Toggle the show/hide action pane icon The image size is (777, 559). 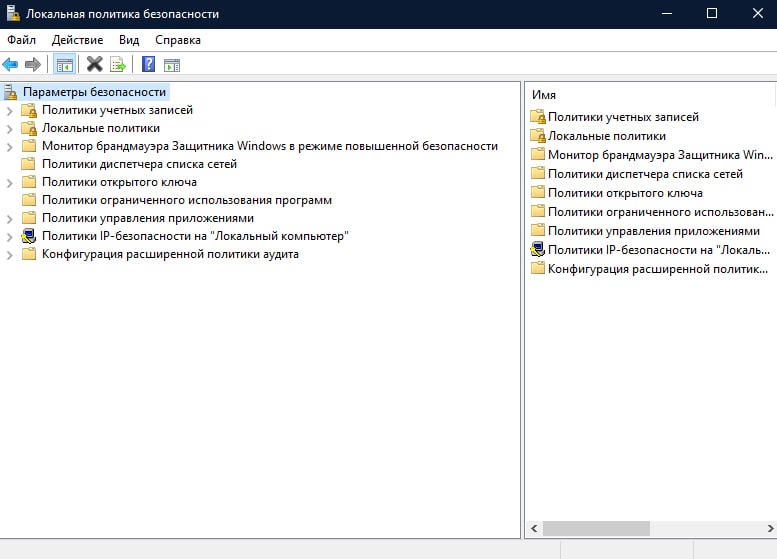(172, 65)
